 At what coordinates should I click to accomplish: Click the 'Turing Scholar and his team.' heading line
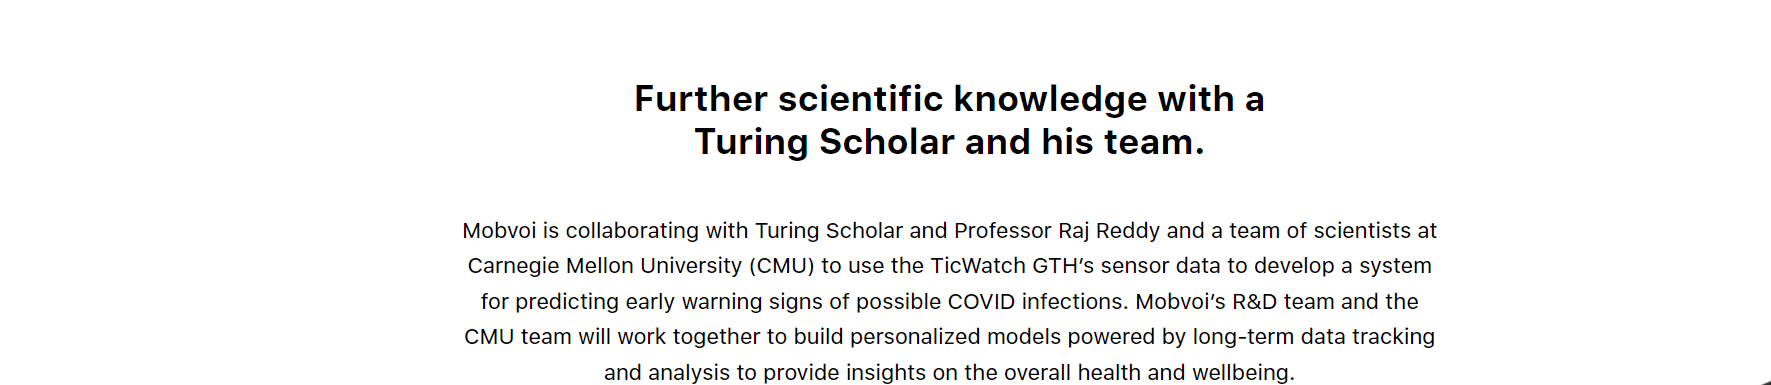click(949, 142)
